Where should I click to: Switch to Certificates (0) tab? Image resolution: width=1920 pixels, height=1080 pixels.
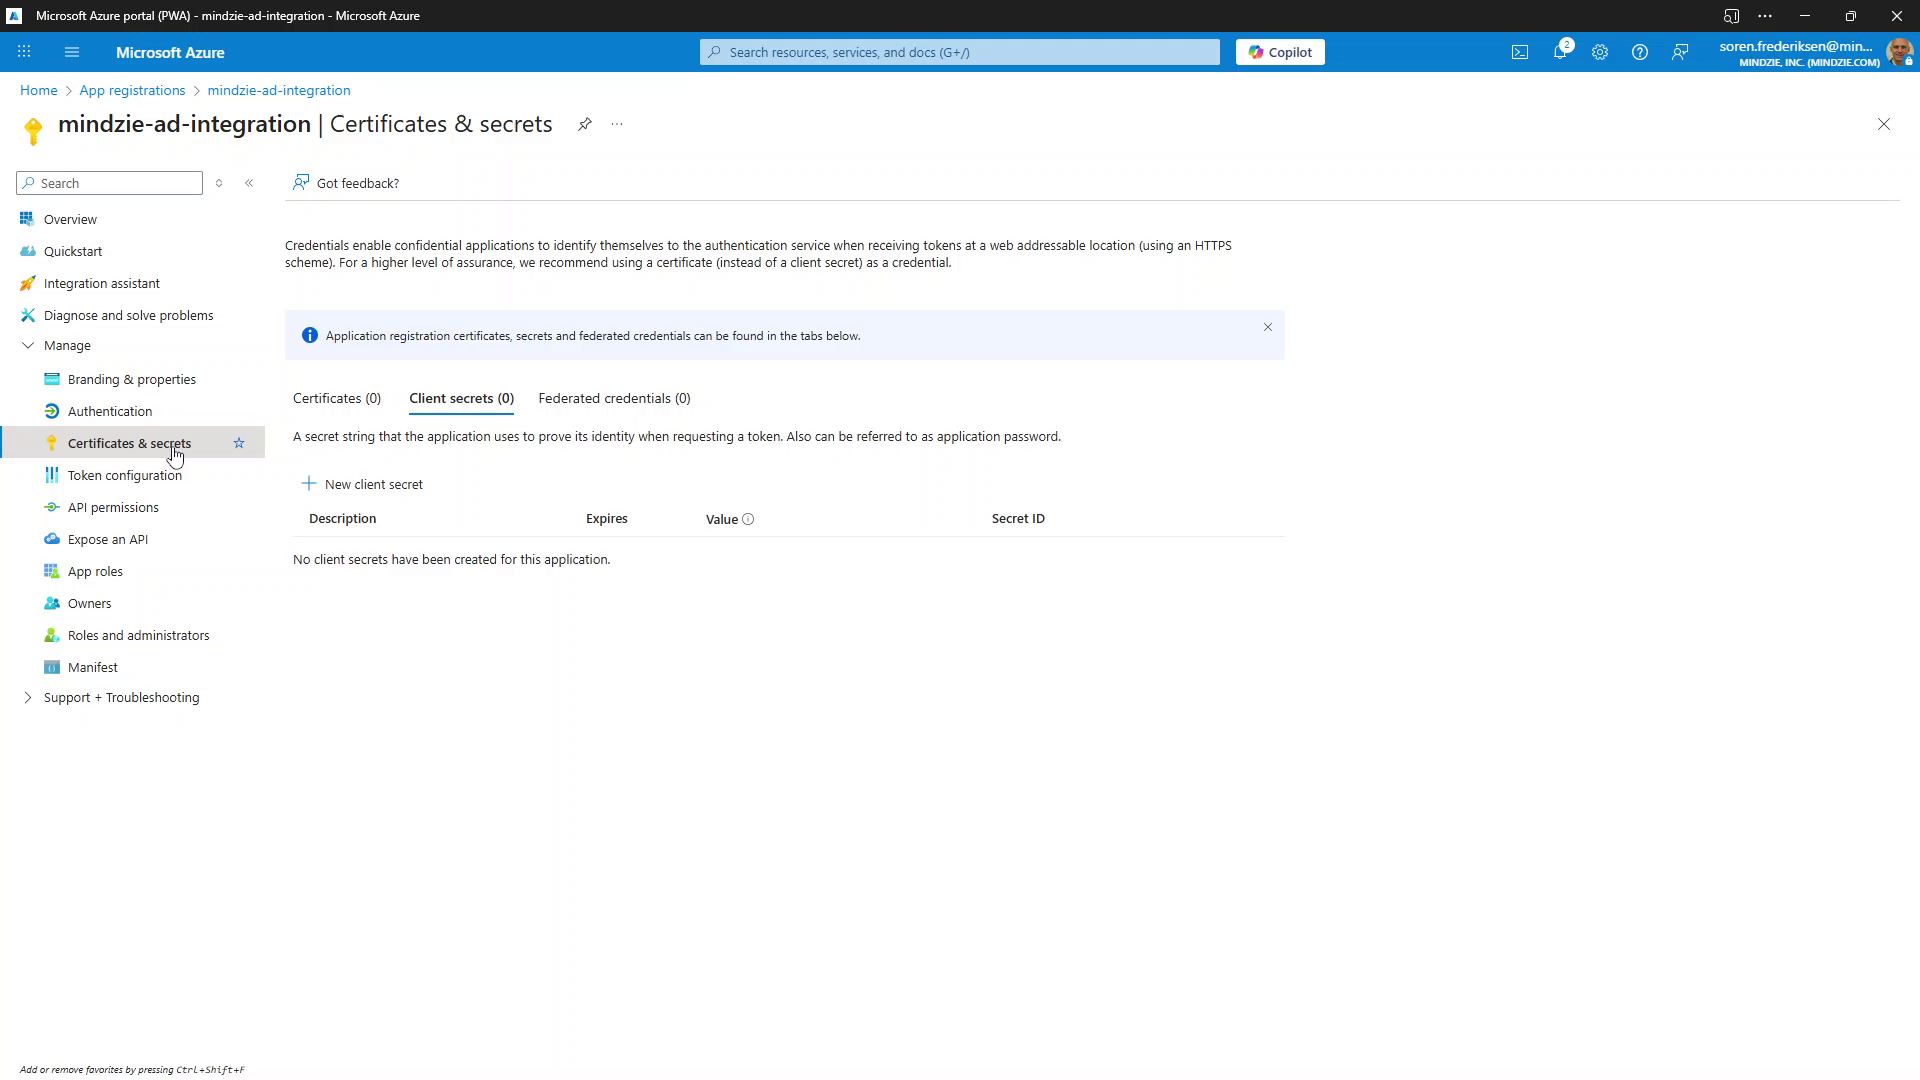(337, 398)
